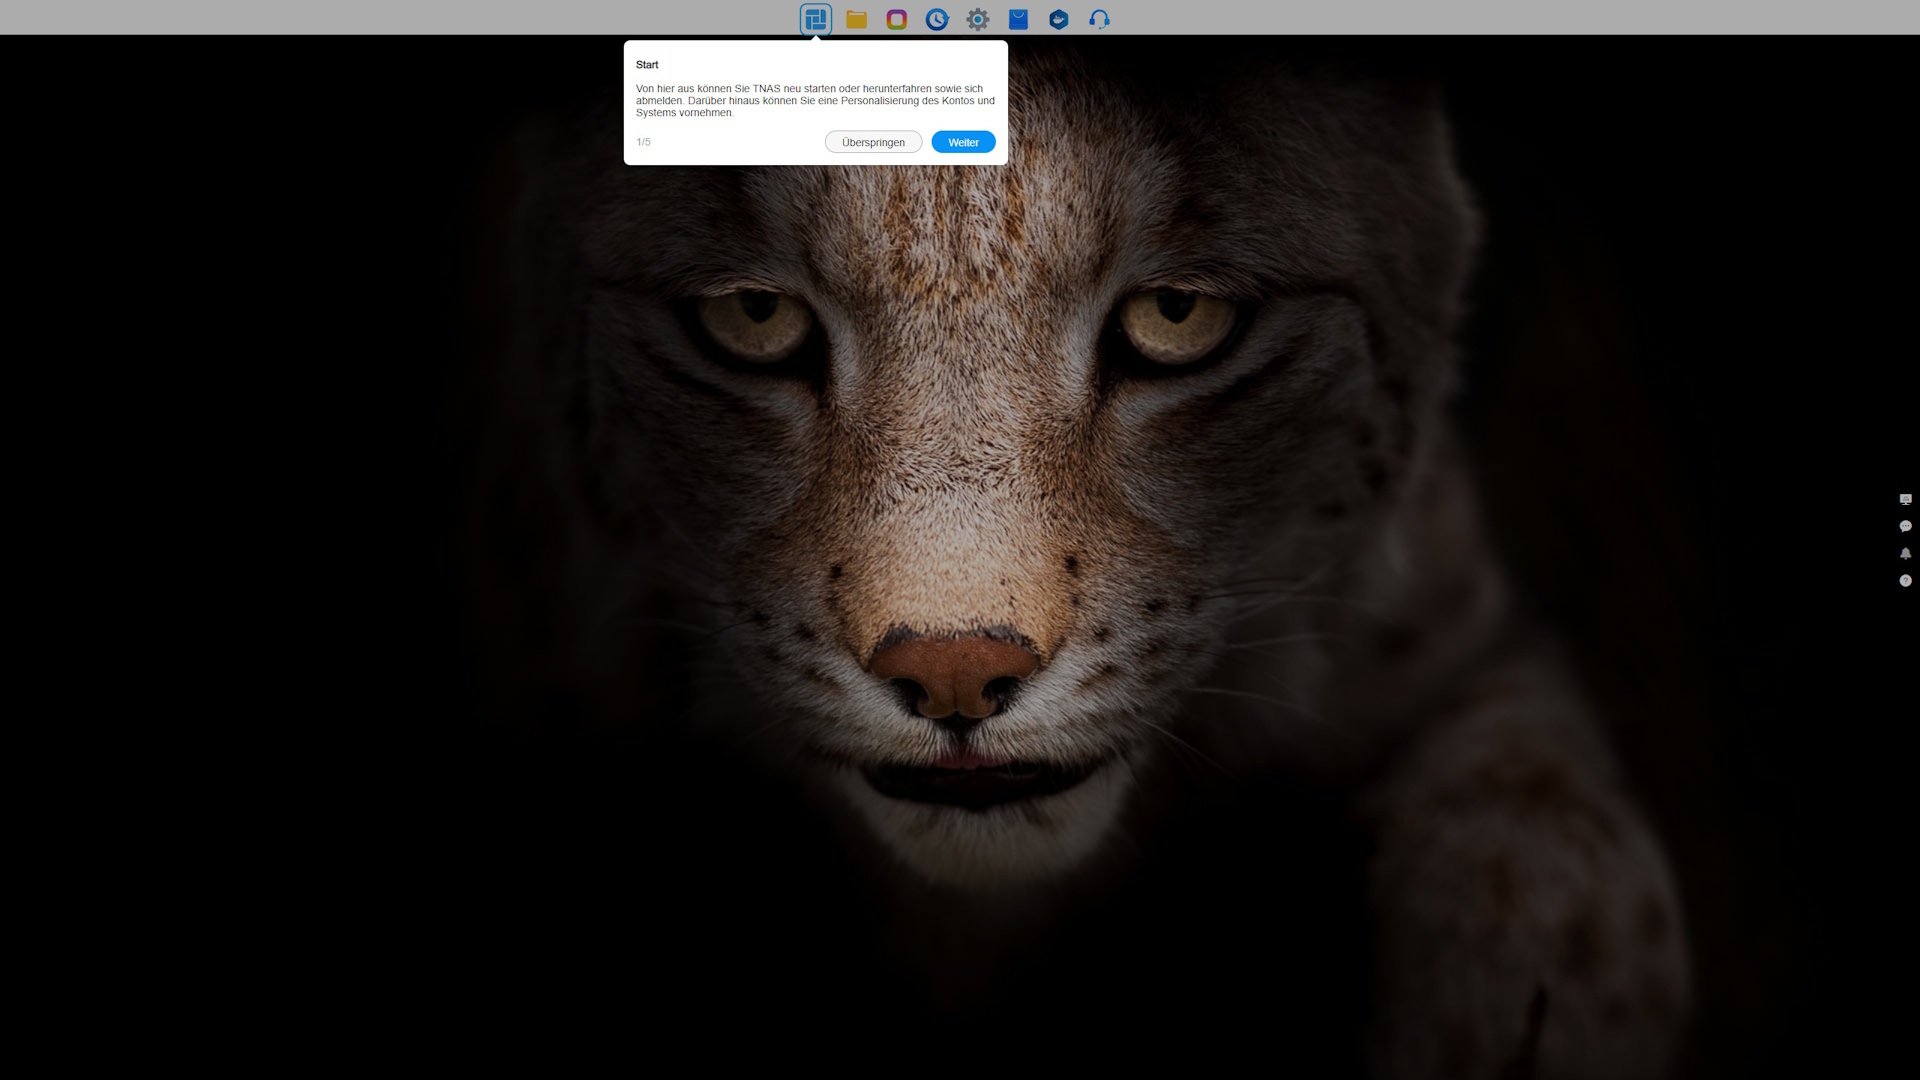This screenshot has height=1080, width=1920.
Task: Launch the Docker whale hexagon icon
Action: 1058,19
